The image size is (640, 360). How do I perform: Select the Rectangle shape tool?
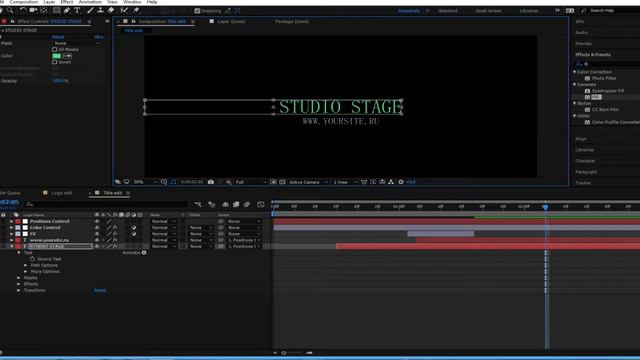(56, 10)
